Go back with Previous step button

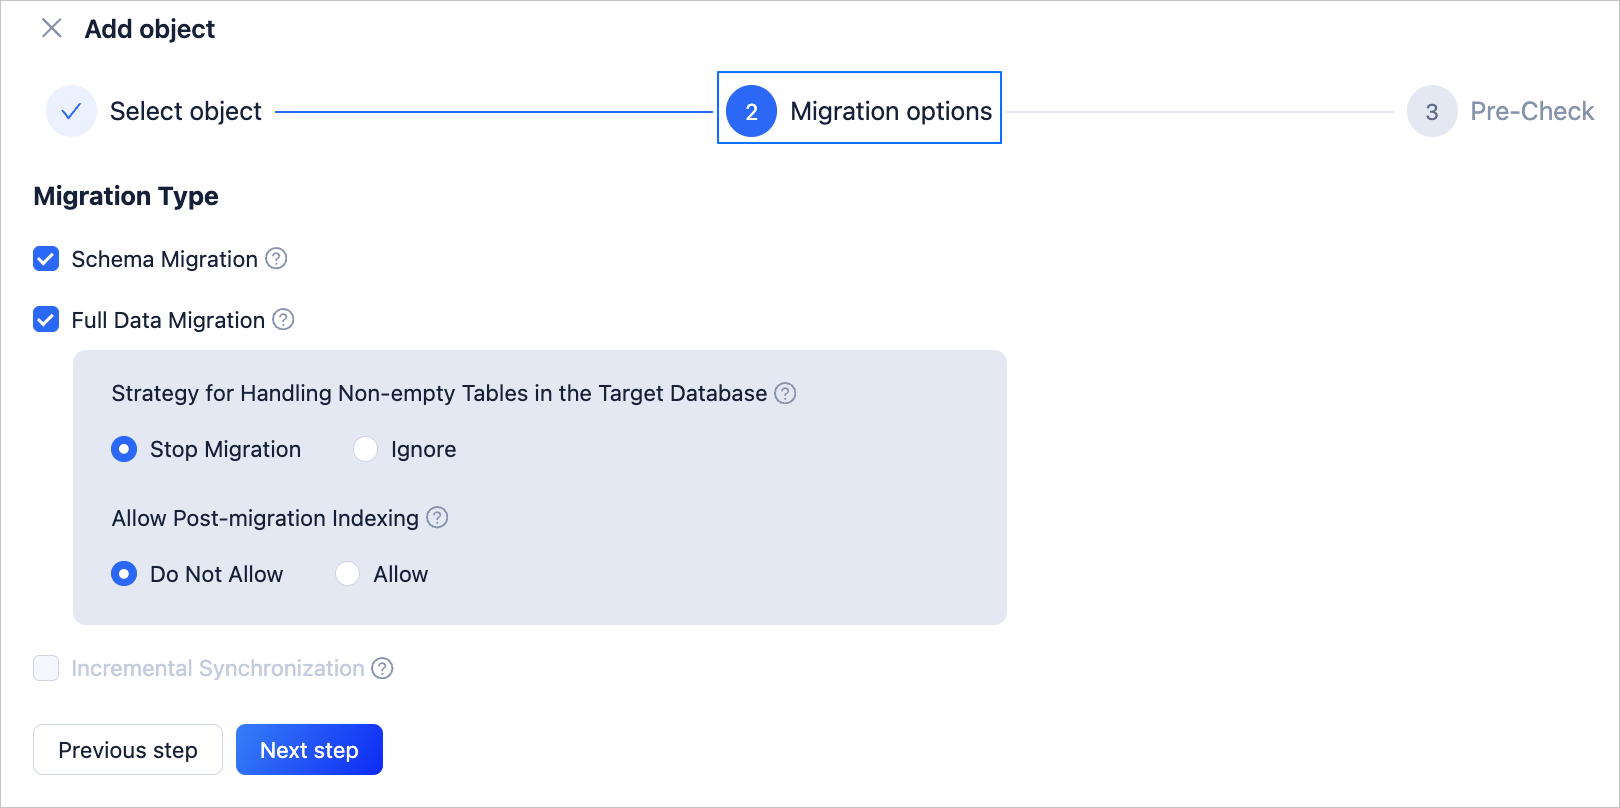128,750
